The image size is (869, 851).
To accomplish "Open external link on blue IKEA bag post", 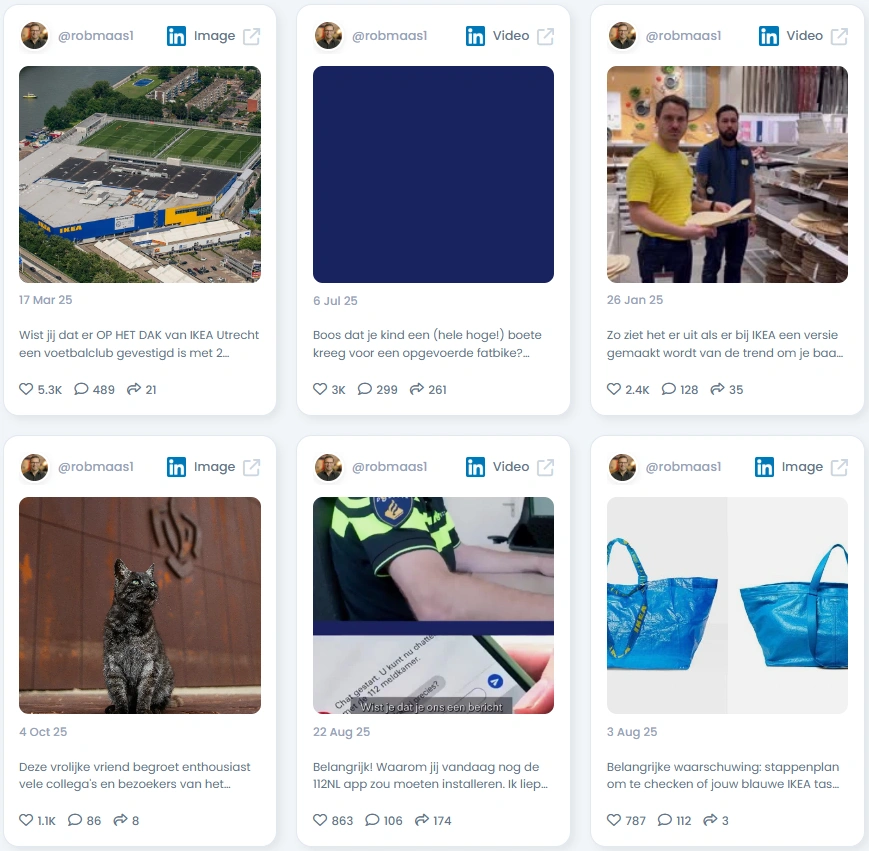I will (839, 468).
